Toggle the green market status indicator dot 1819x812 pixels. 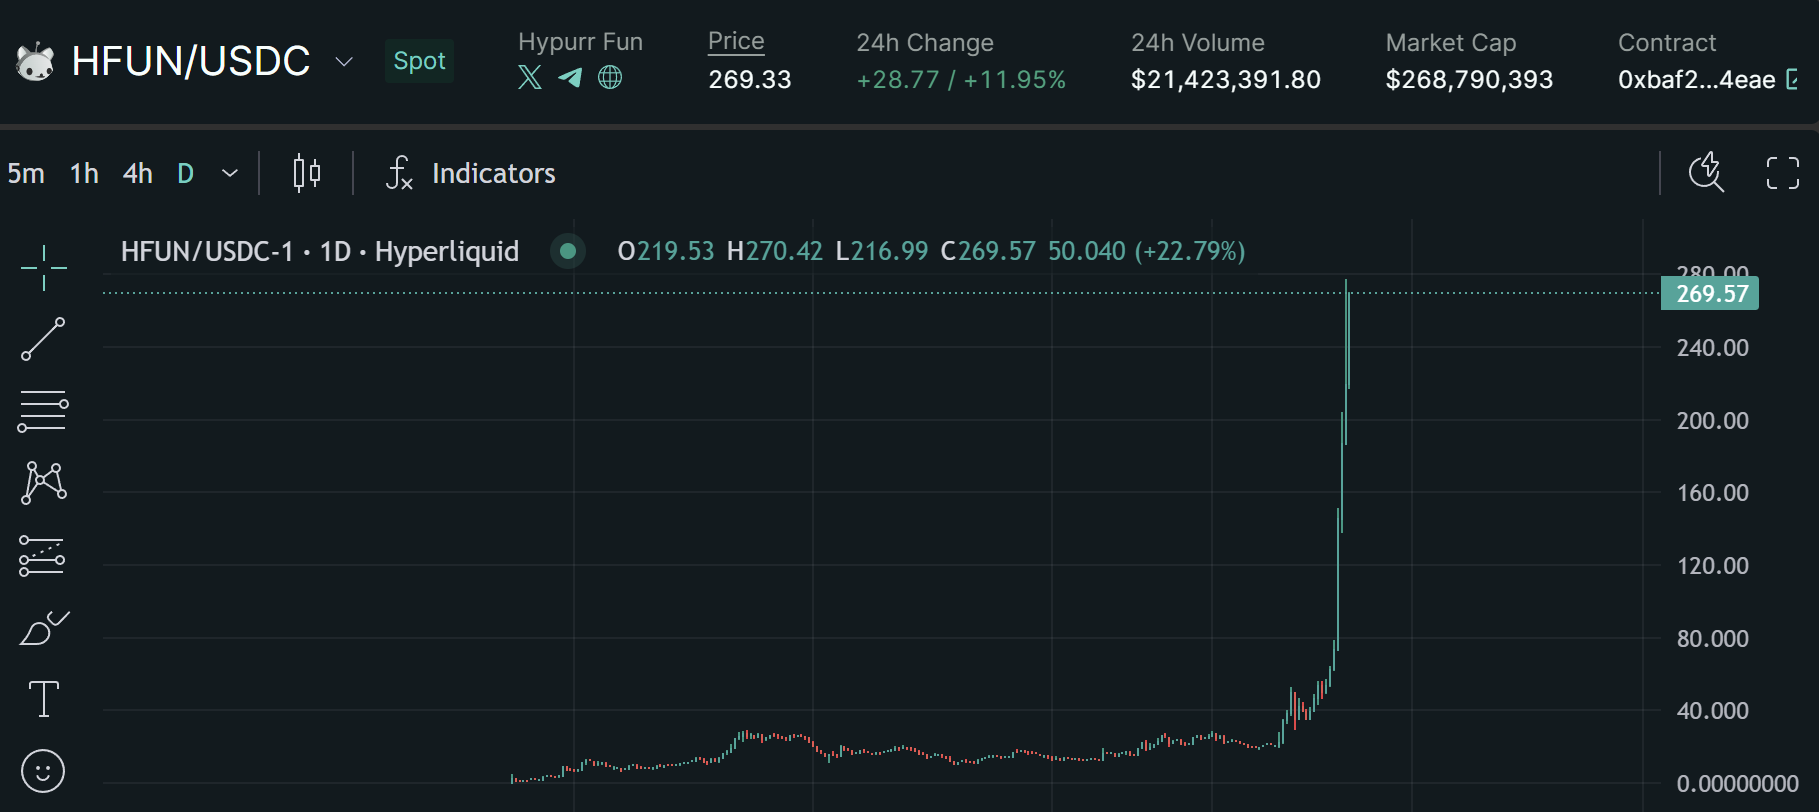(568, 251)
